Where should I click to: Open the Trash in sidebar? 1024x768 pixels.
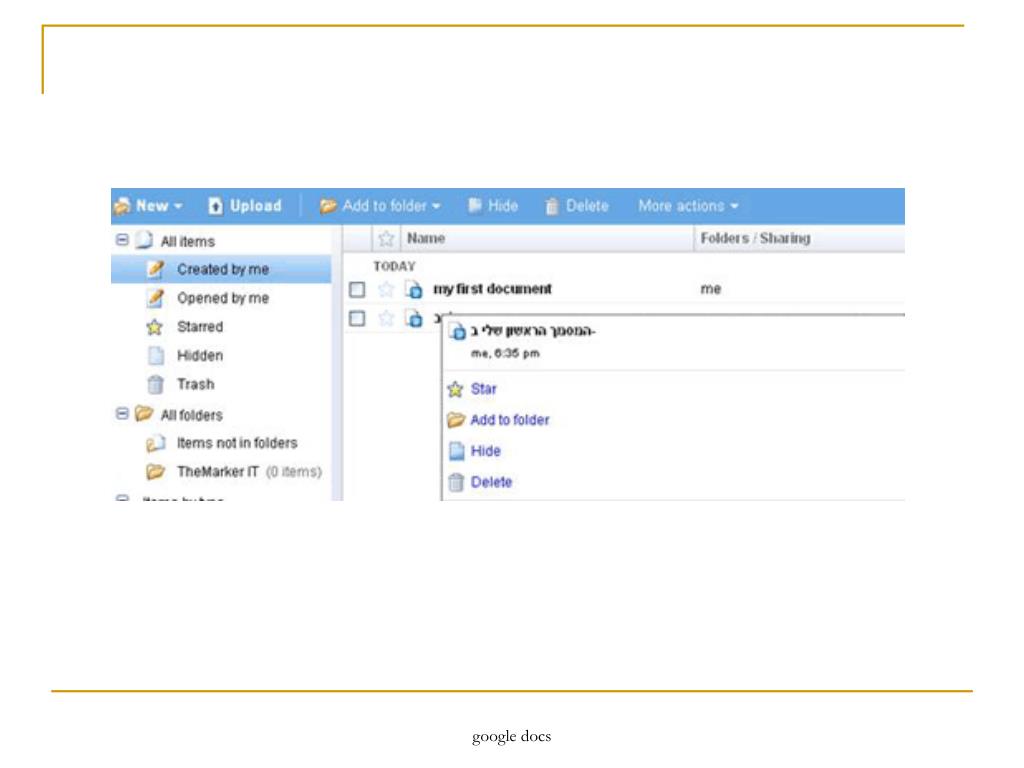(195, 384)
